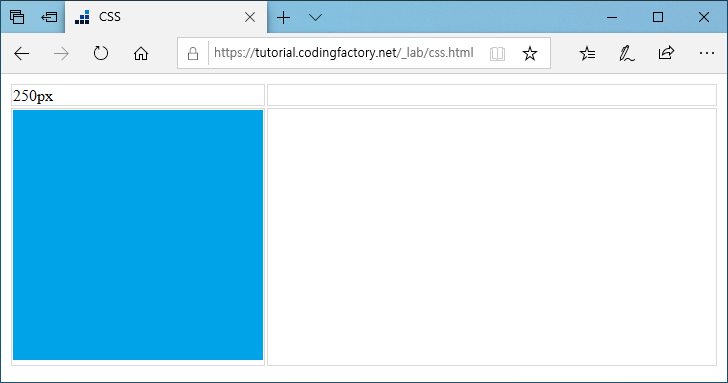The height and width of the screenshot is (383, 728).
Task: Click the forward navigation arrow
Action: pos(61,53)
